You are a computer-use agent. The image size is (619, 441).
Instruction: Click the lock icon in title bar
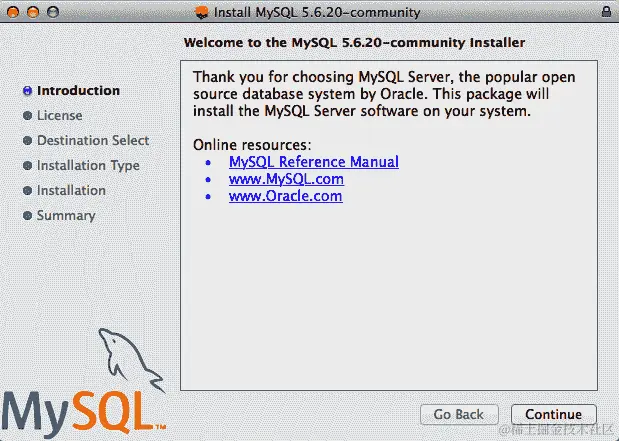click(606, 11)
